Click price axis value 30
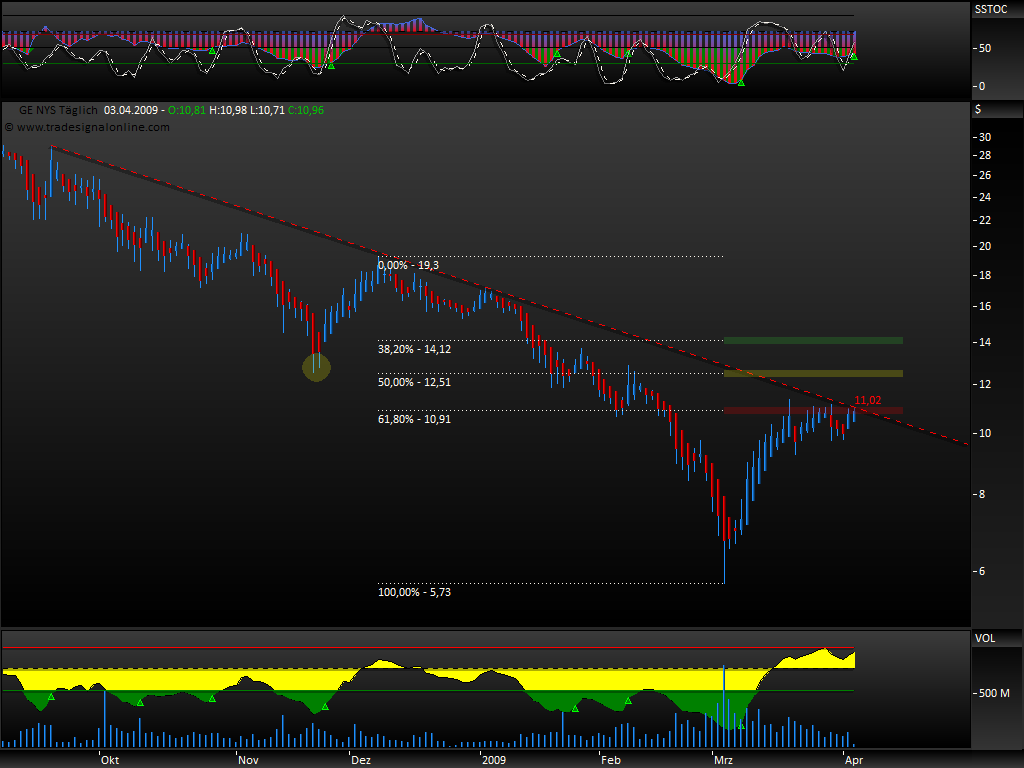Screen dimensions: 1024x768 tap(985, 137)
